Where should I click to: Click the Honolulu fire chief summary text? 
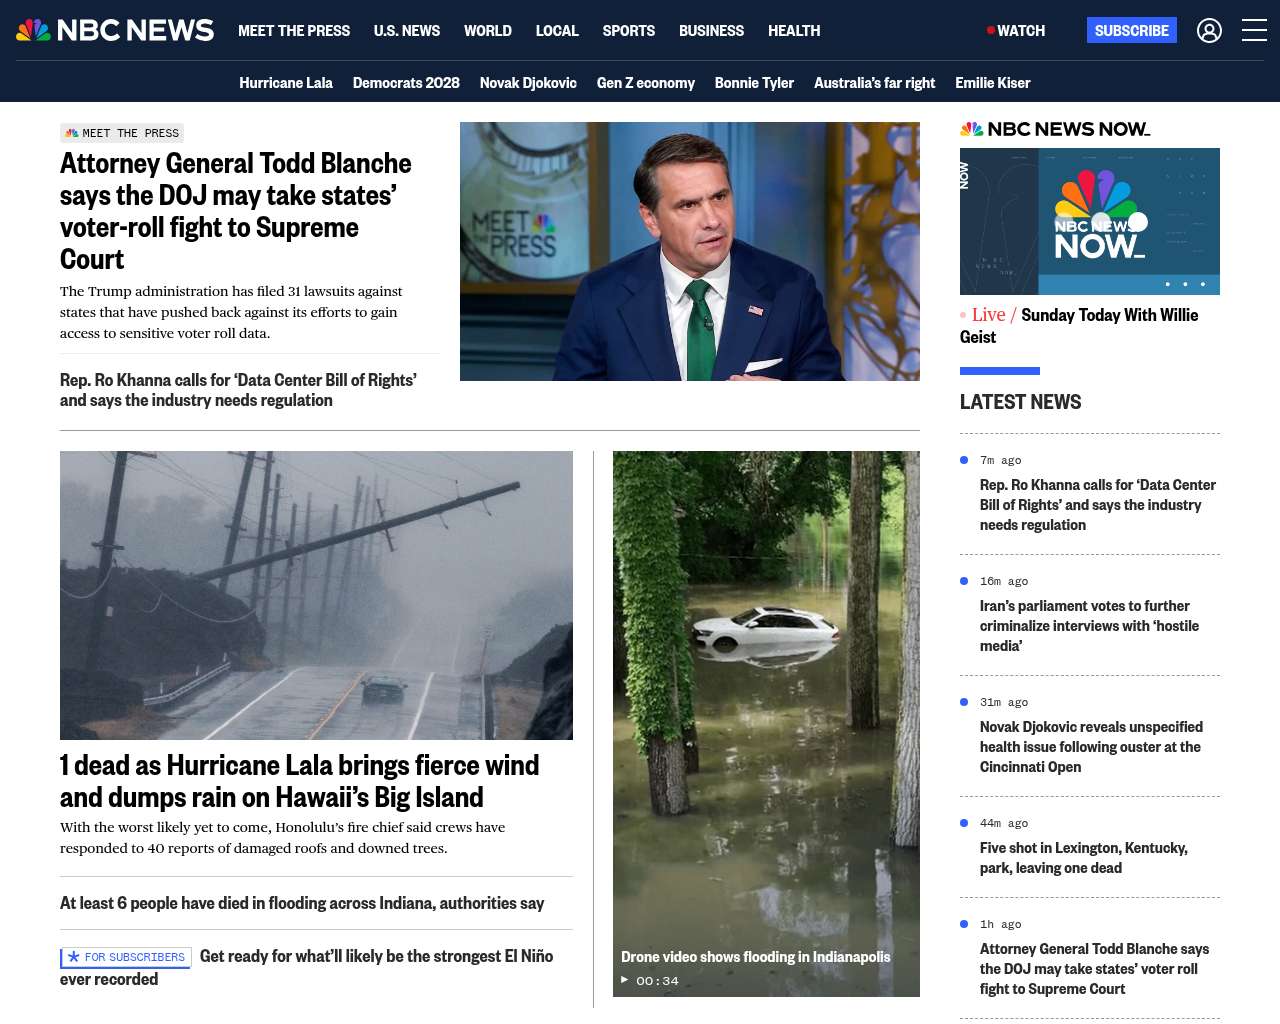coord(282,838)
